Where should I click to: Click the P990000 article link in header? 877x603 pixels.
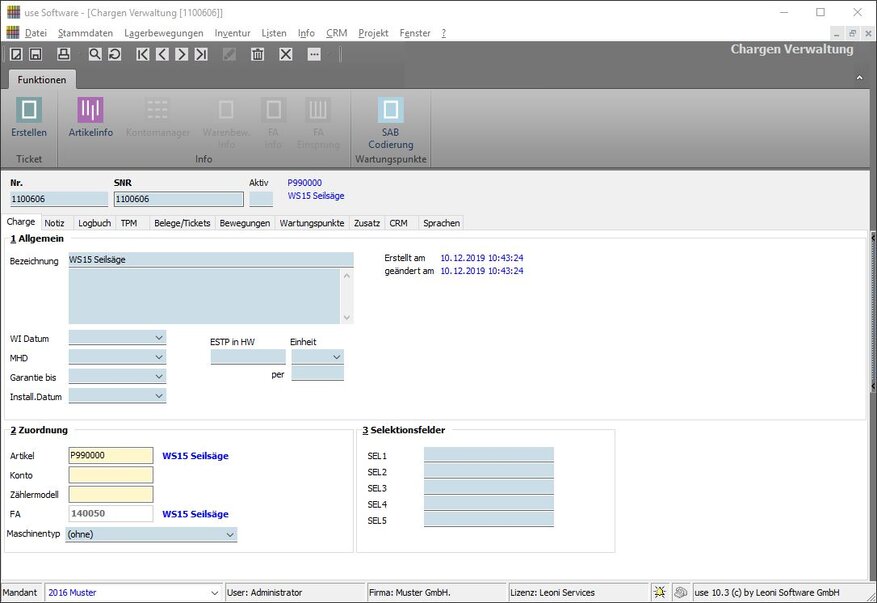(x=304, y=183)
